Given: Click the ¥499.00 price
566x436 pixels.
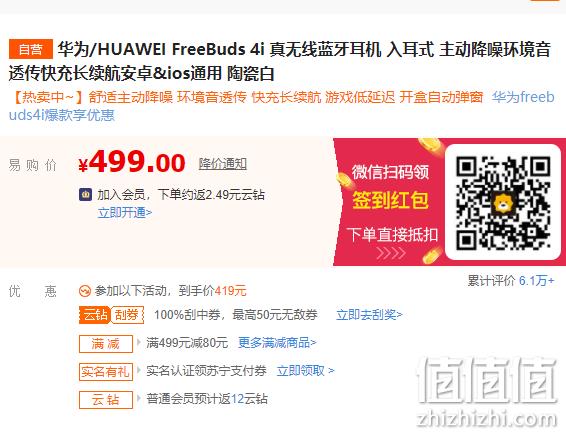Looking at the screenshot, I should tap(132, 163).
